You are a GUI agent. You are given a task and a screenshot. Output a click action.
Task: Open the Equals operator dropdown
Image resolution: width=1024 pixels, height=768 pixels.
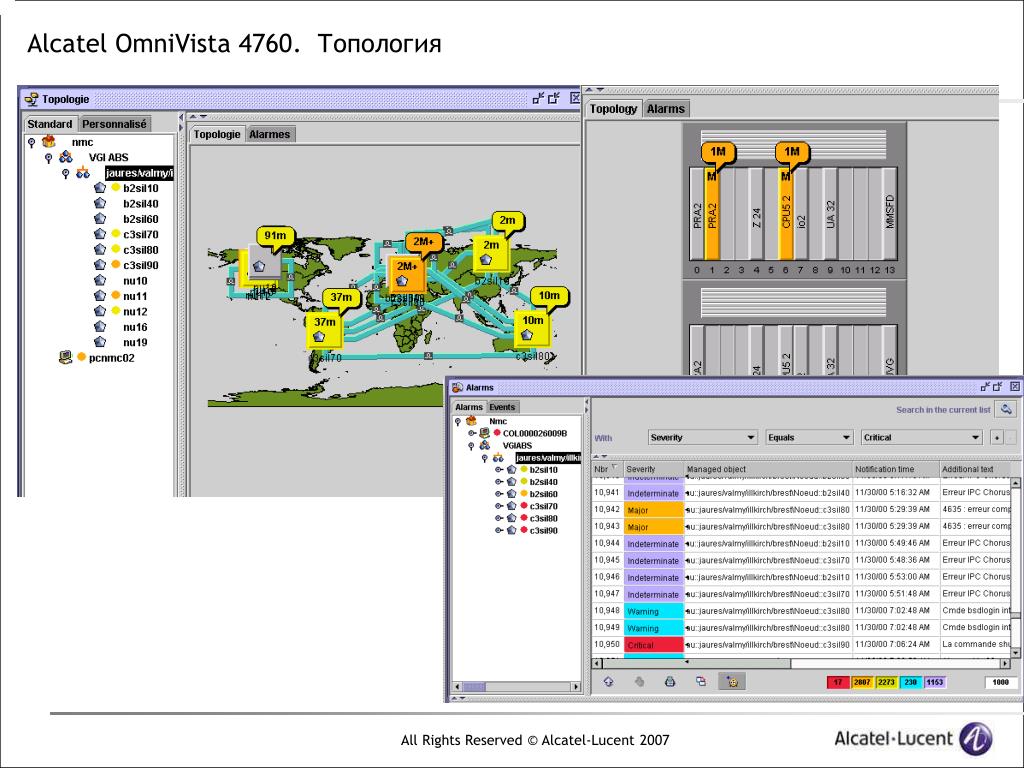pyautogui.click(x=810, y=438)
